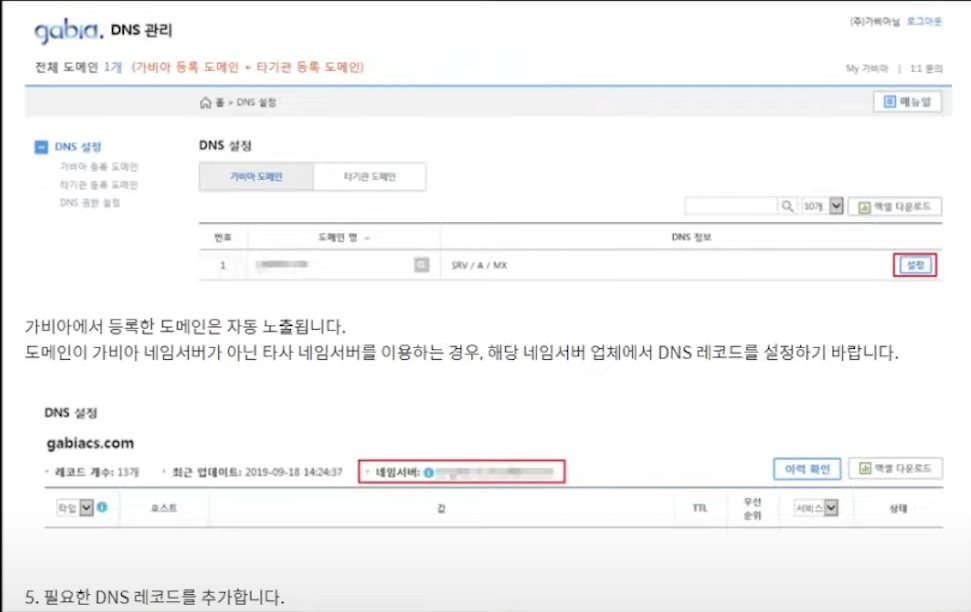
Task: Click the TTL column header
Action: (x=700, y=508)
